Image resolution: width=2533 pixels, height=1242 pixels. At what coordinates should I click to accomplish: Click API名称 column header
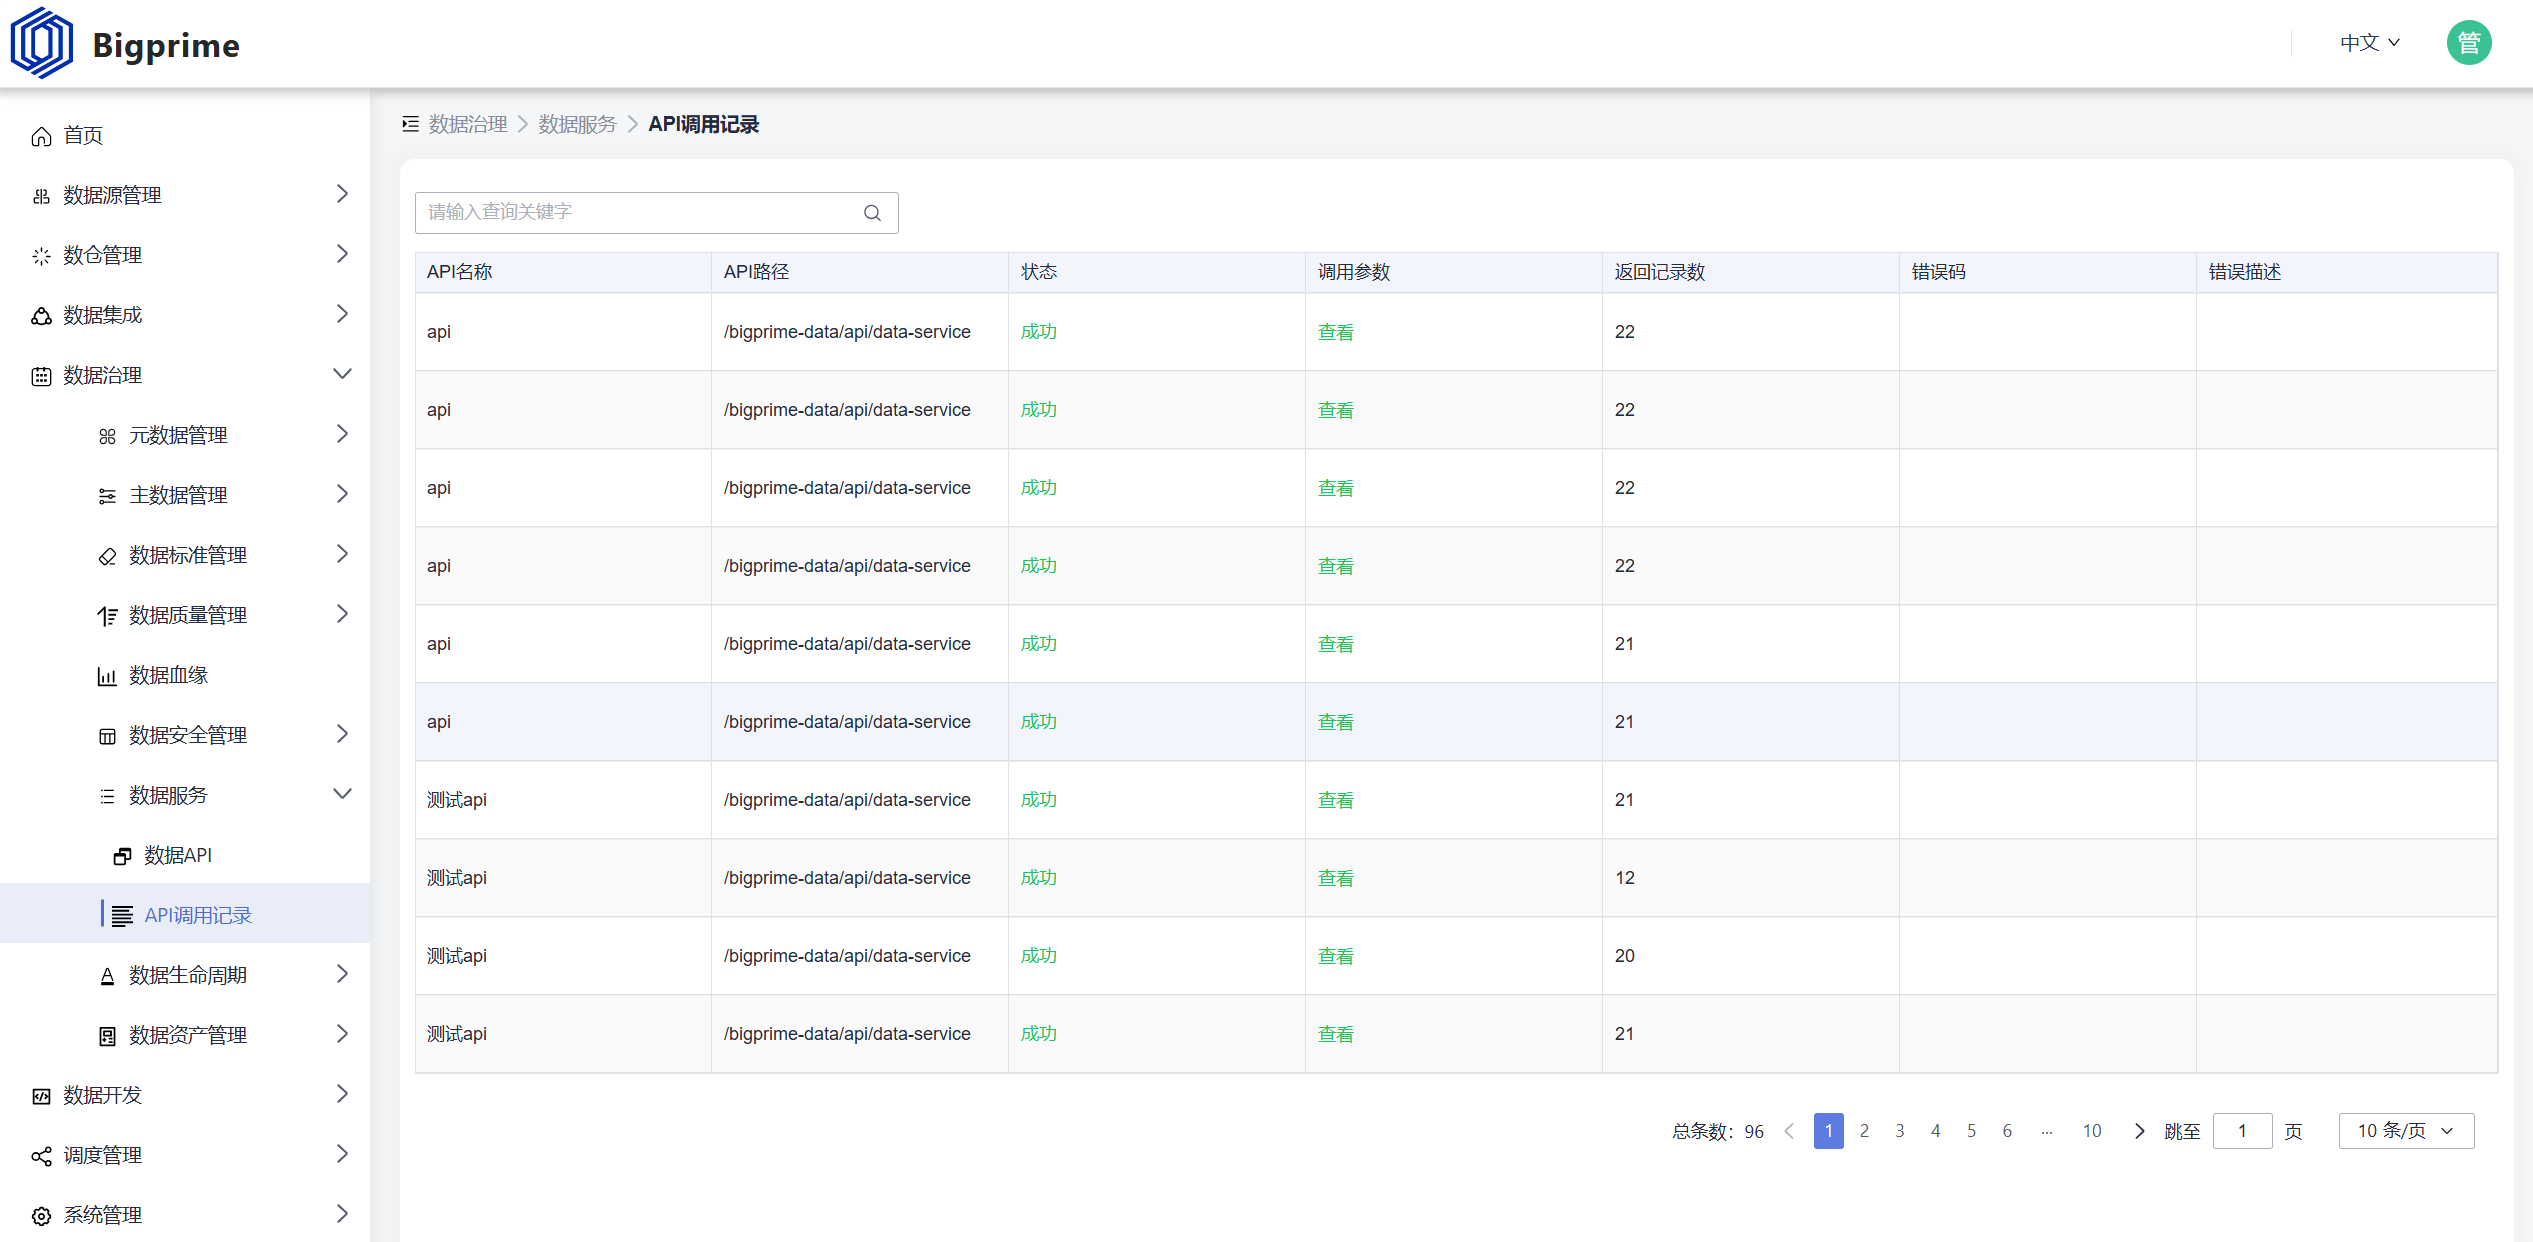563,272
